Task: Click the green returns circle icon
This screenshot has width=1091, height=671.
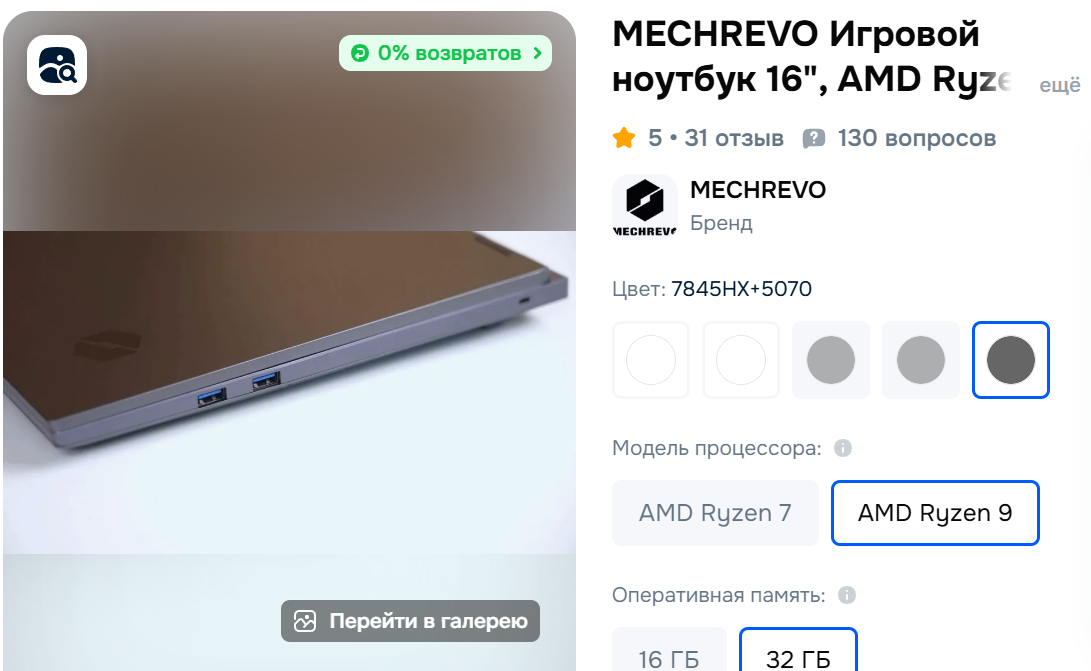Action: (360, 53)
